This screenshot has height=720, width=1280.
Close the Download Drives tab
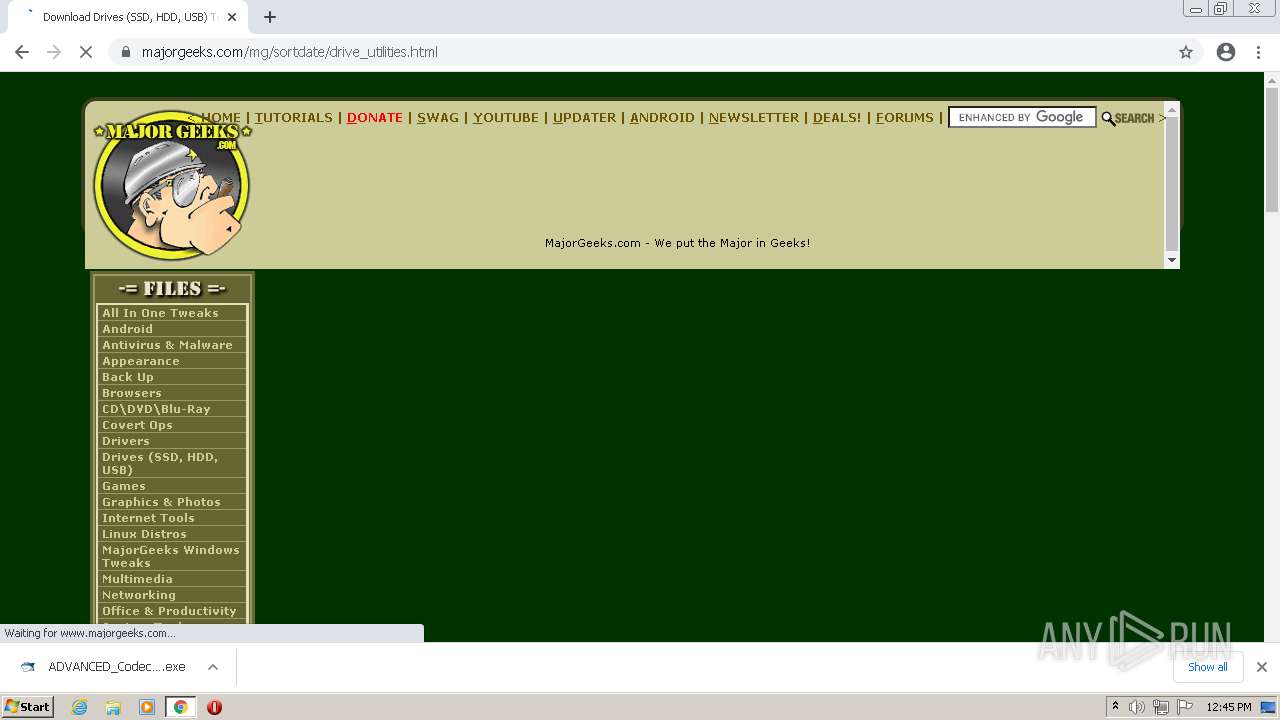231,17
